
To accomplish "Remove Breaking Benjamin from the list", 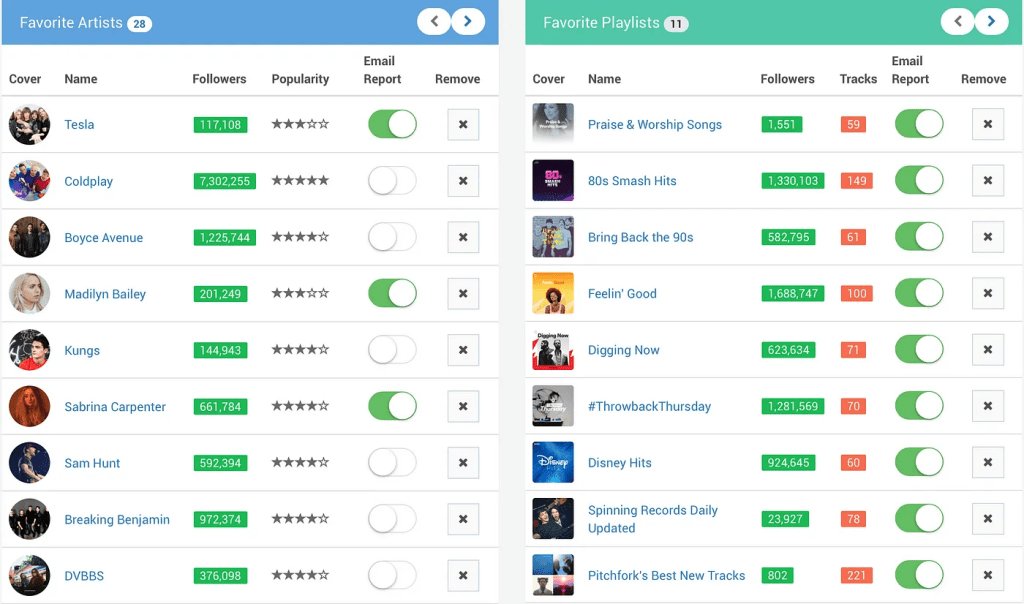I will (x=463, y=519).
